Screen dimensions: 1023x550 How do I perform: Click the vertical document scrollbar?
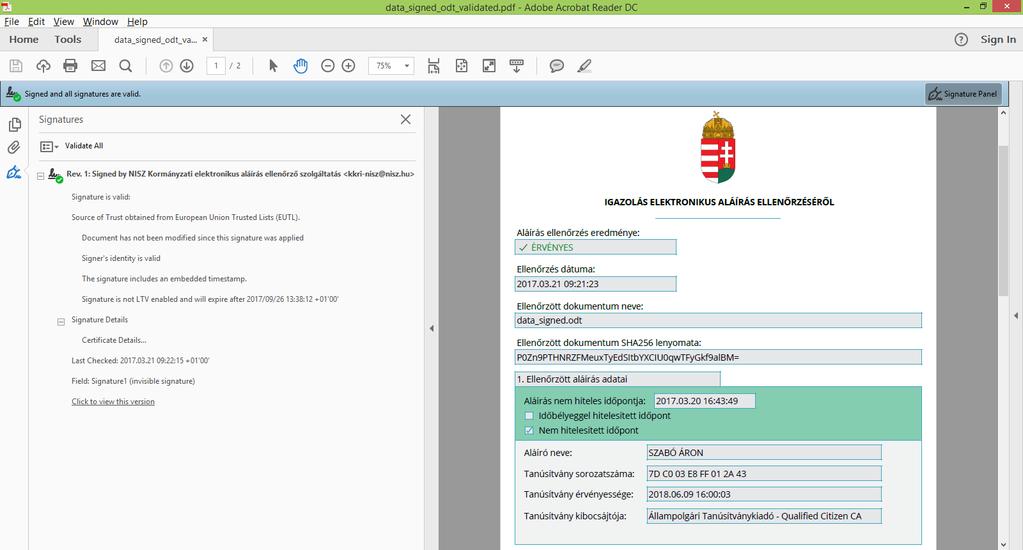click(x=1003, y=222)
